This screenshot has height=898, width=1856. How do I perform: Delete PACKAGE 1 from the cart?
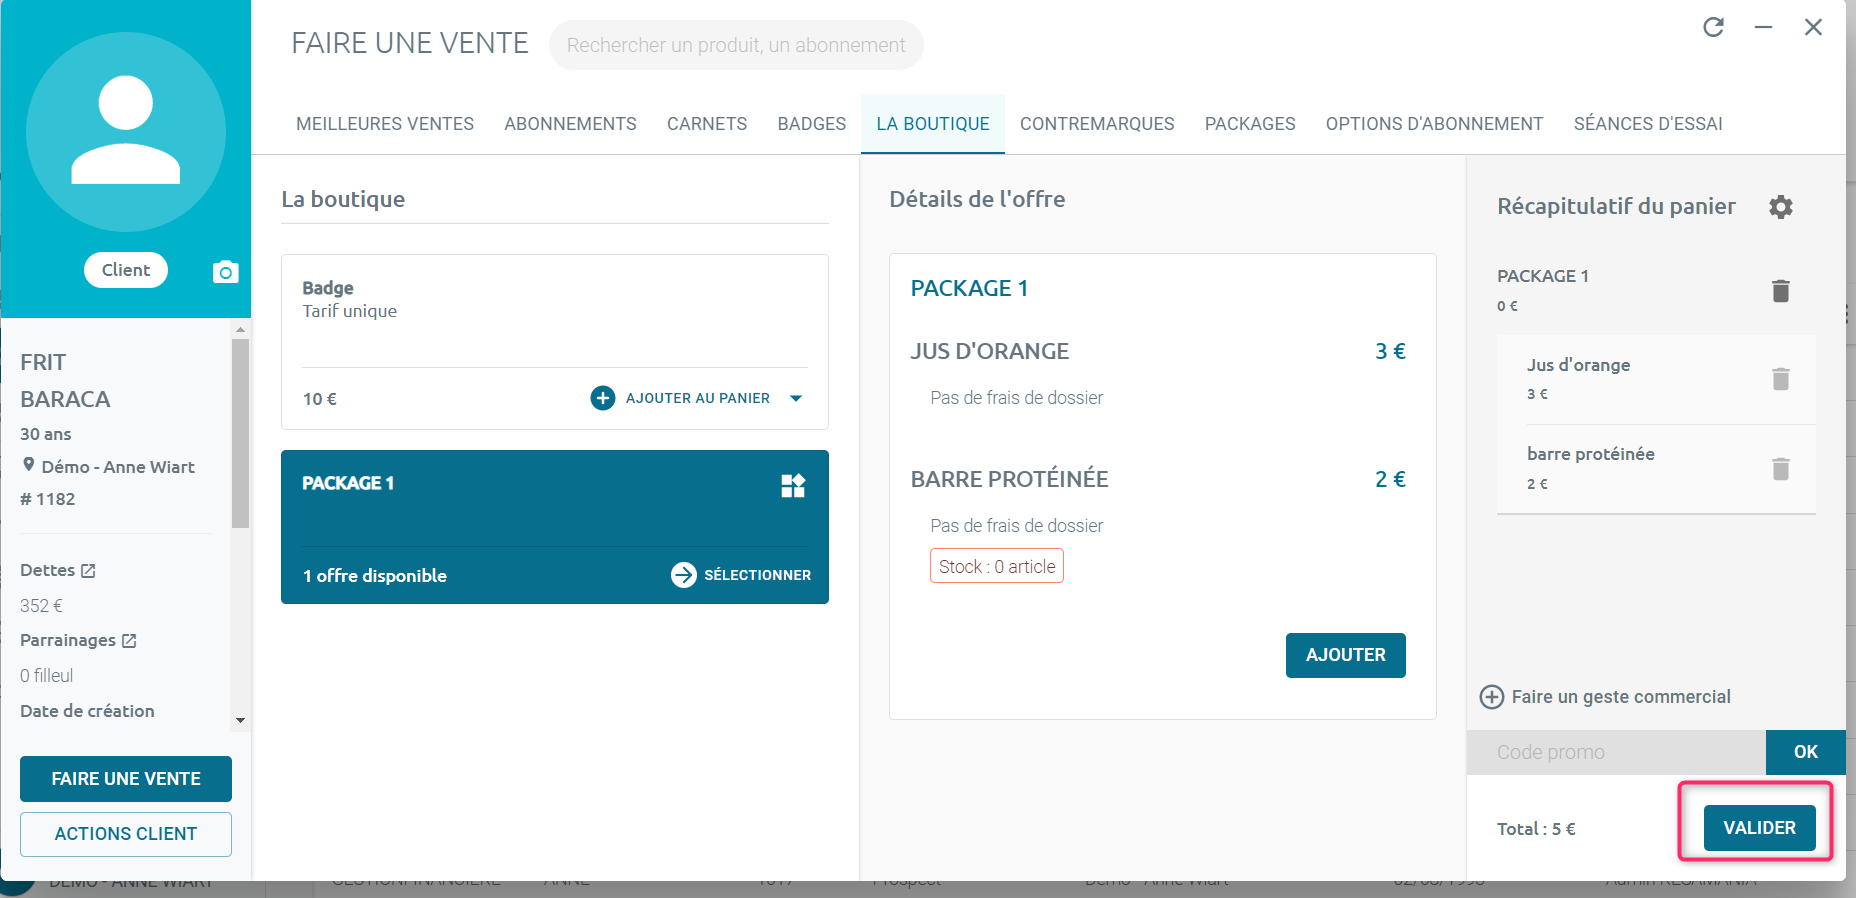[1781, 291]
